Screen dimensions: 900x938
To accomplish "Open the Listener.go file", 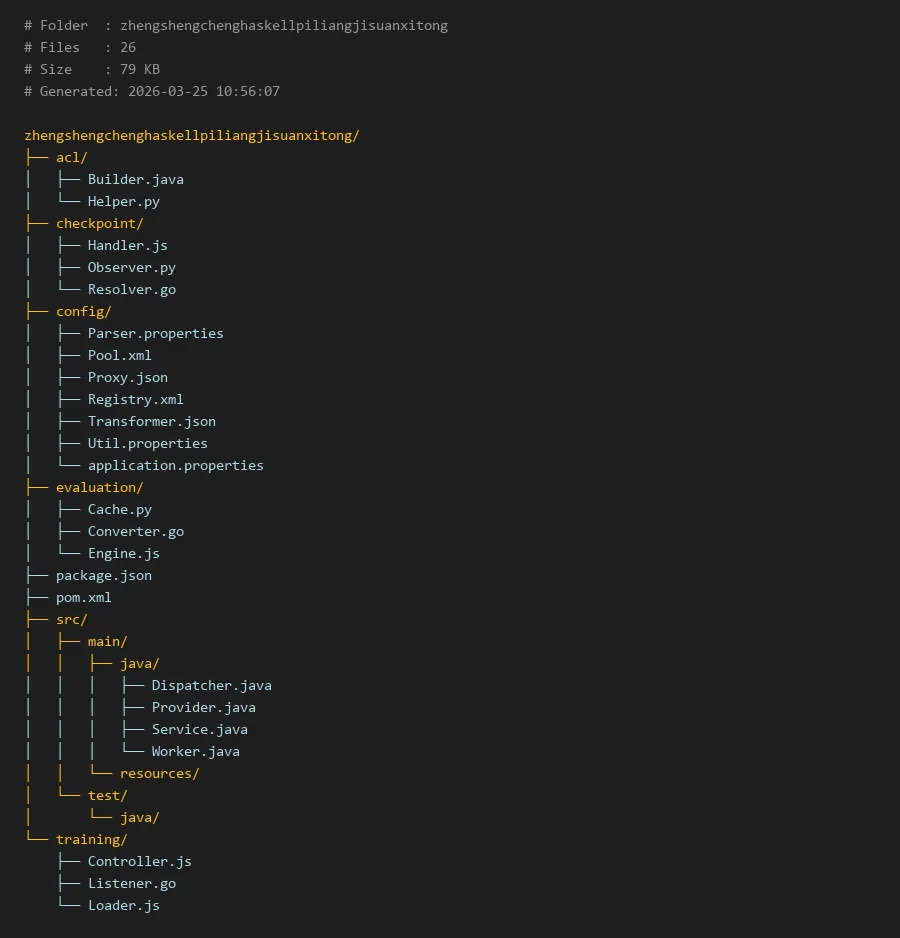I will [131, 883].
